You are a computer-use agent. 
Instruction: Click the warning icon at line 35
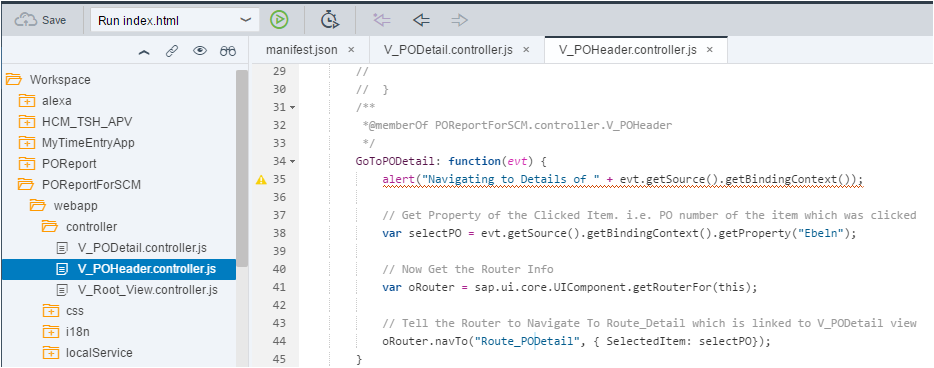pyautogui.click(x=260, y=179)
